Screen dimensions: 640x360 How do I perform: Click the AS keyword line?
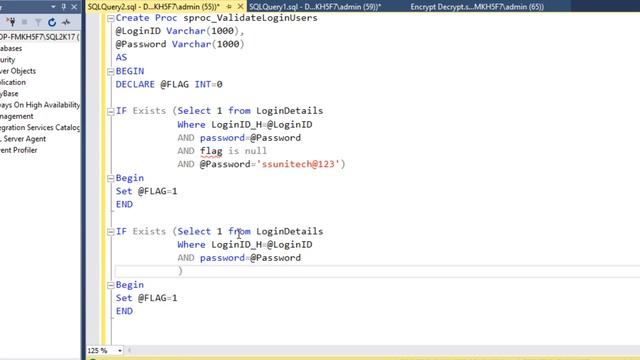[121, 57]
